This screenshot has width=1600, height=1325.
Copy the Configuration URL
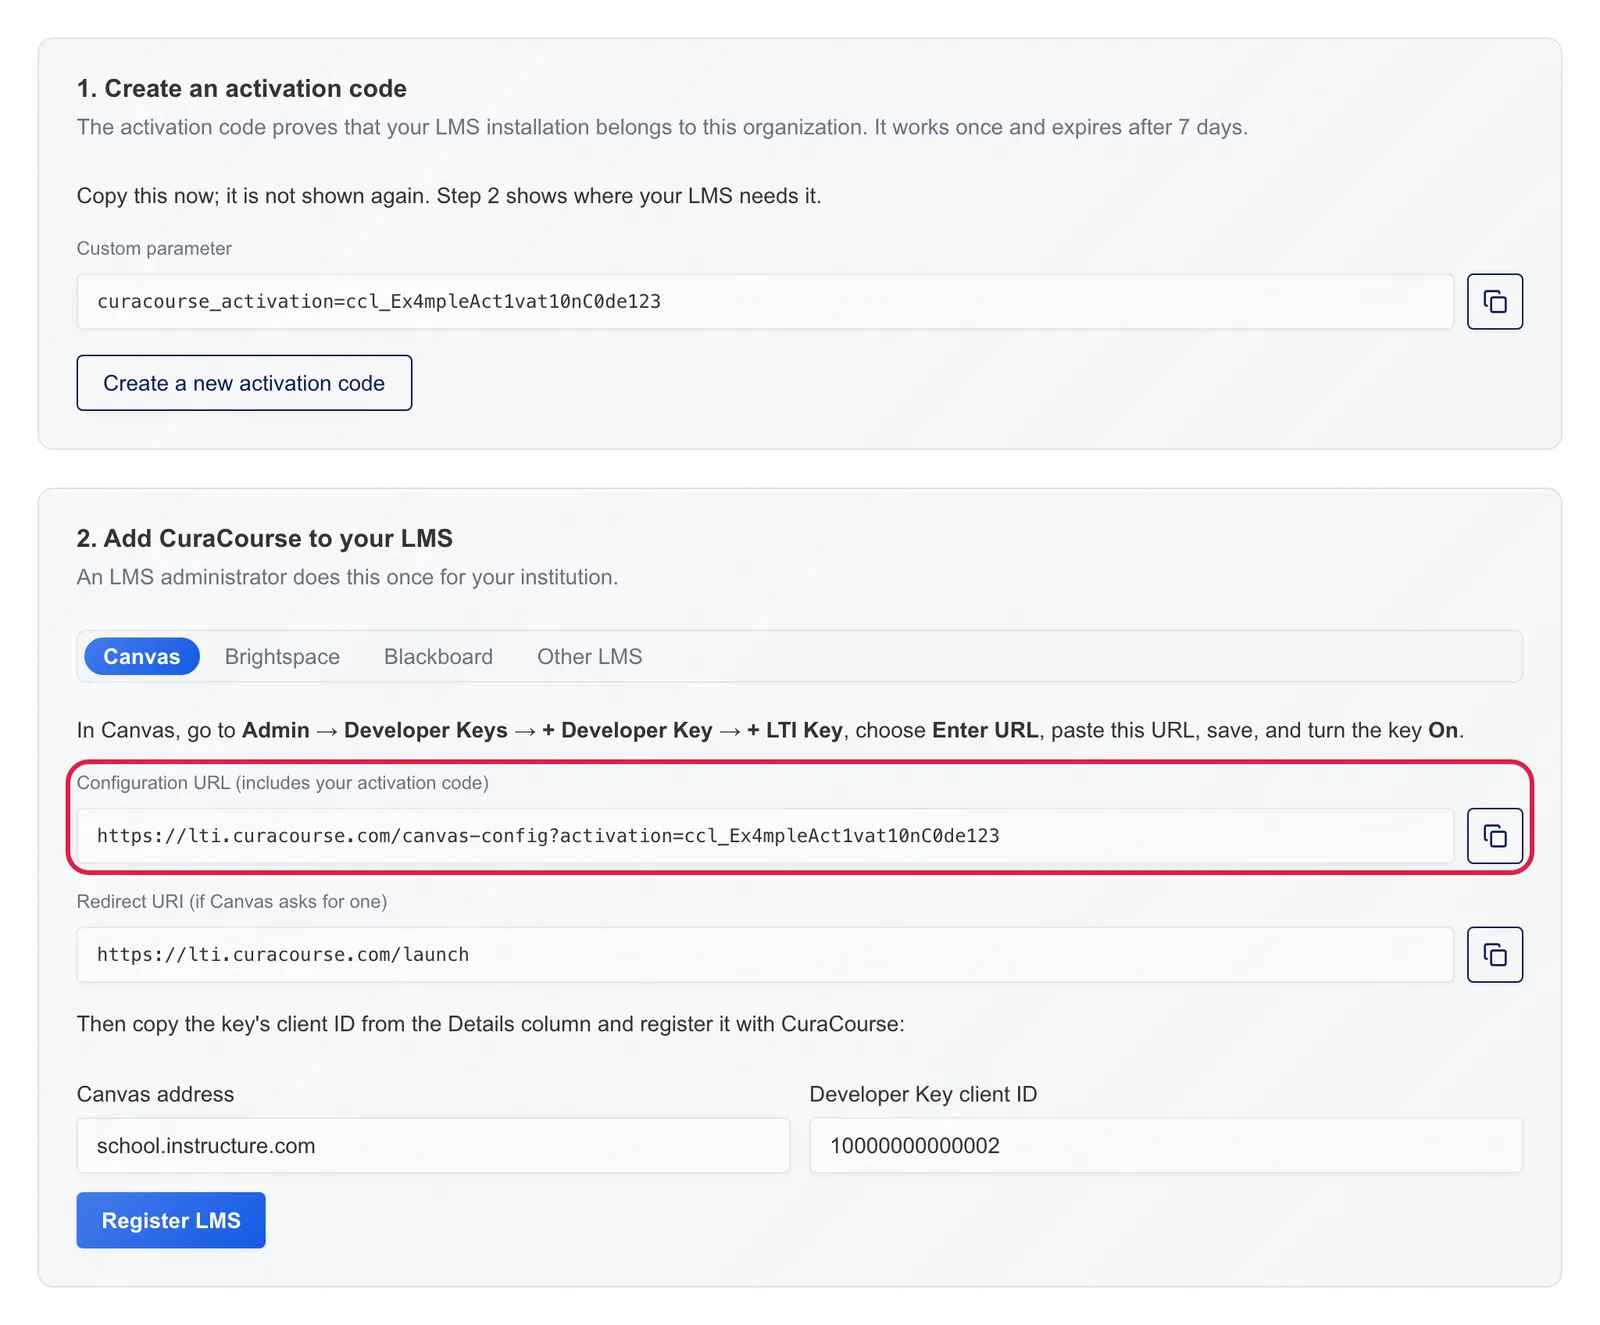[x=1494, y=836]
